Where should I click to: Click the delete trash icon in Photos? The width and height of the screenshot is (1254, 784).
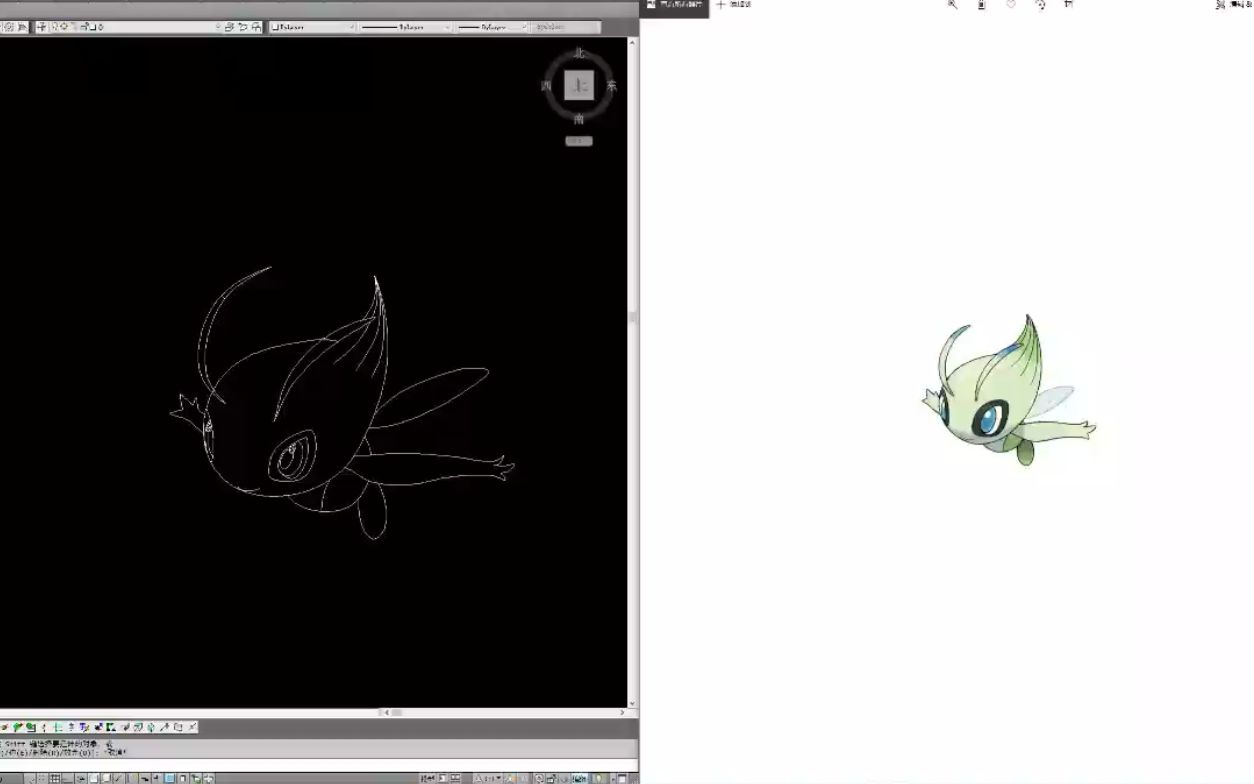pos(981,5)
